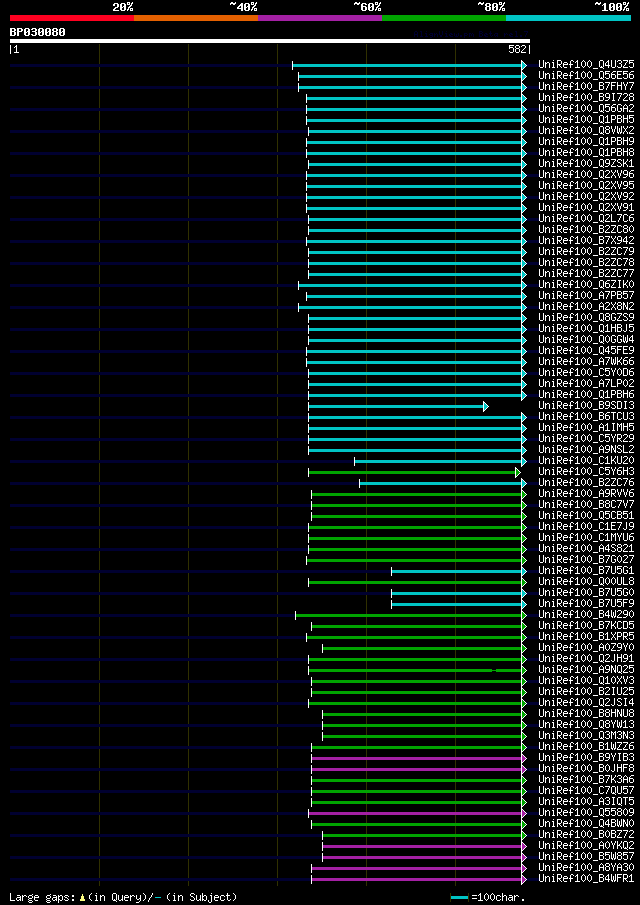The height and width of the screenshot is (905, 640).
Task: Open hit UniRef100_C5Y6H3
Action: pyautogui.click(x=586, y=472)
